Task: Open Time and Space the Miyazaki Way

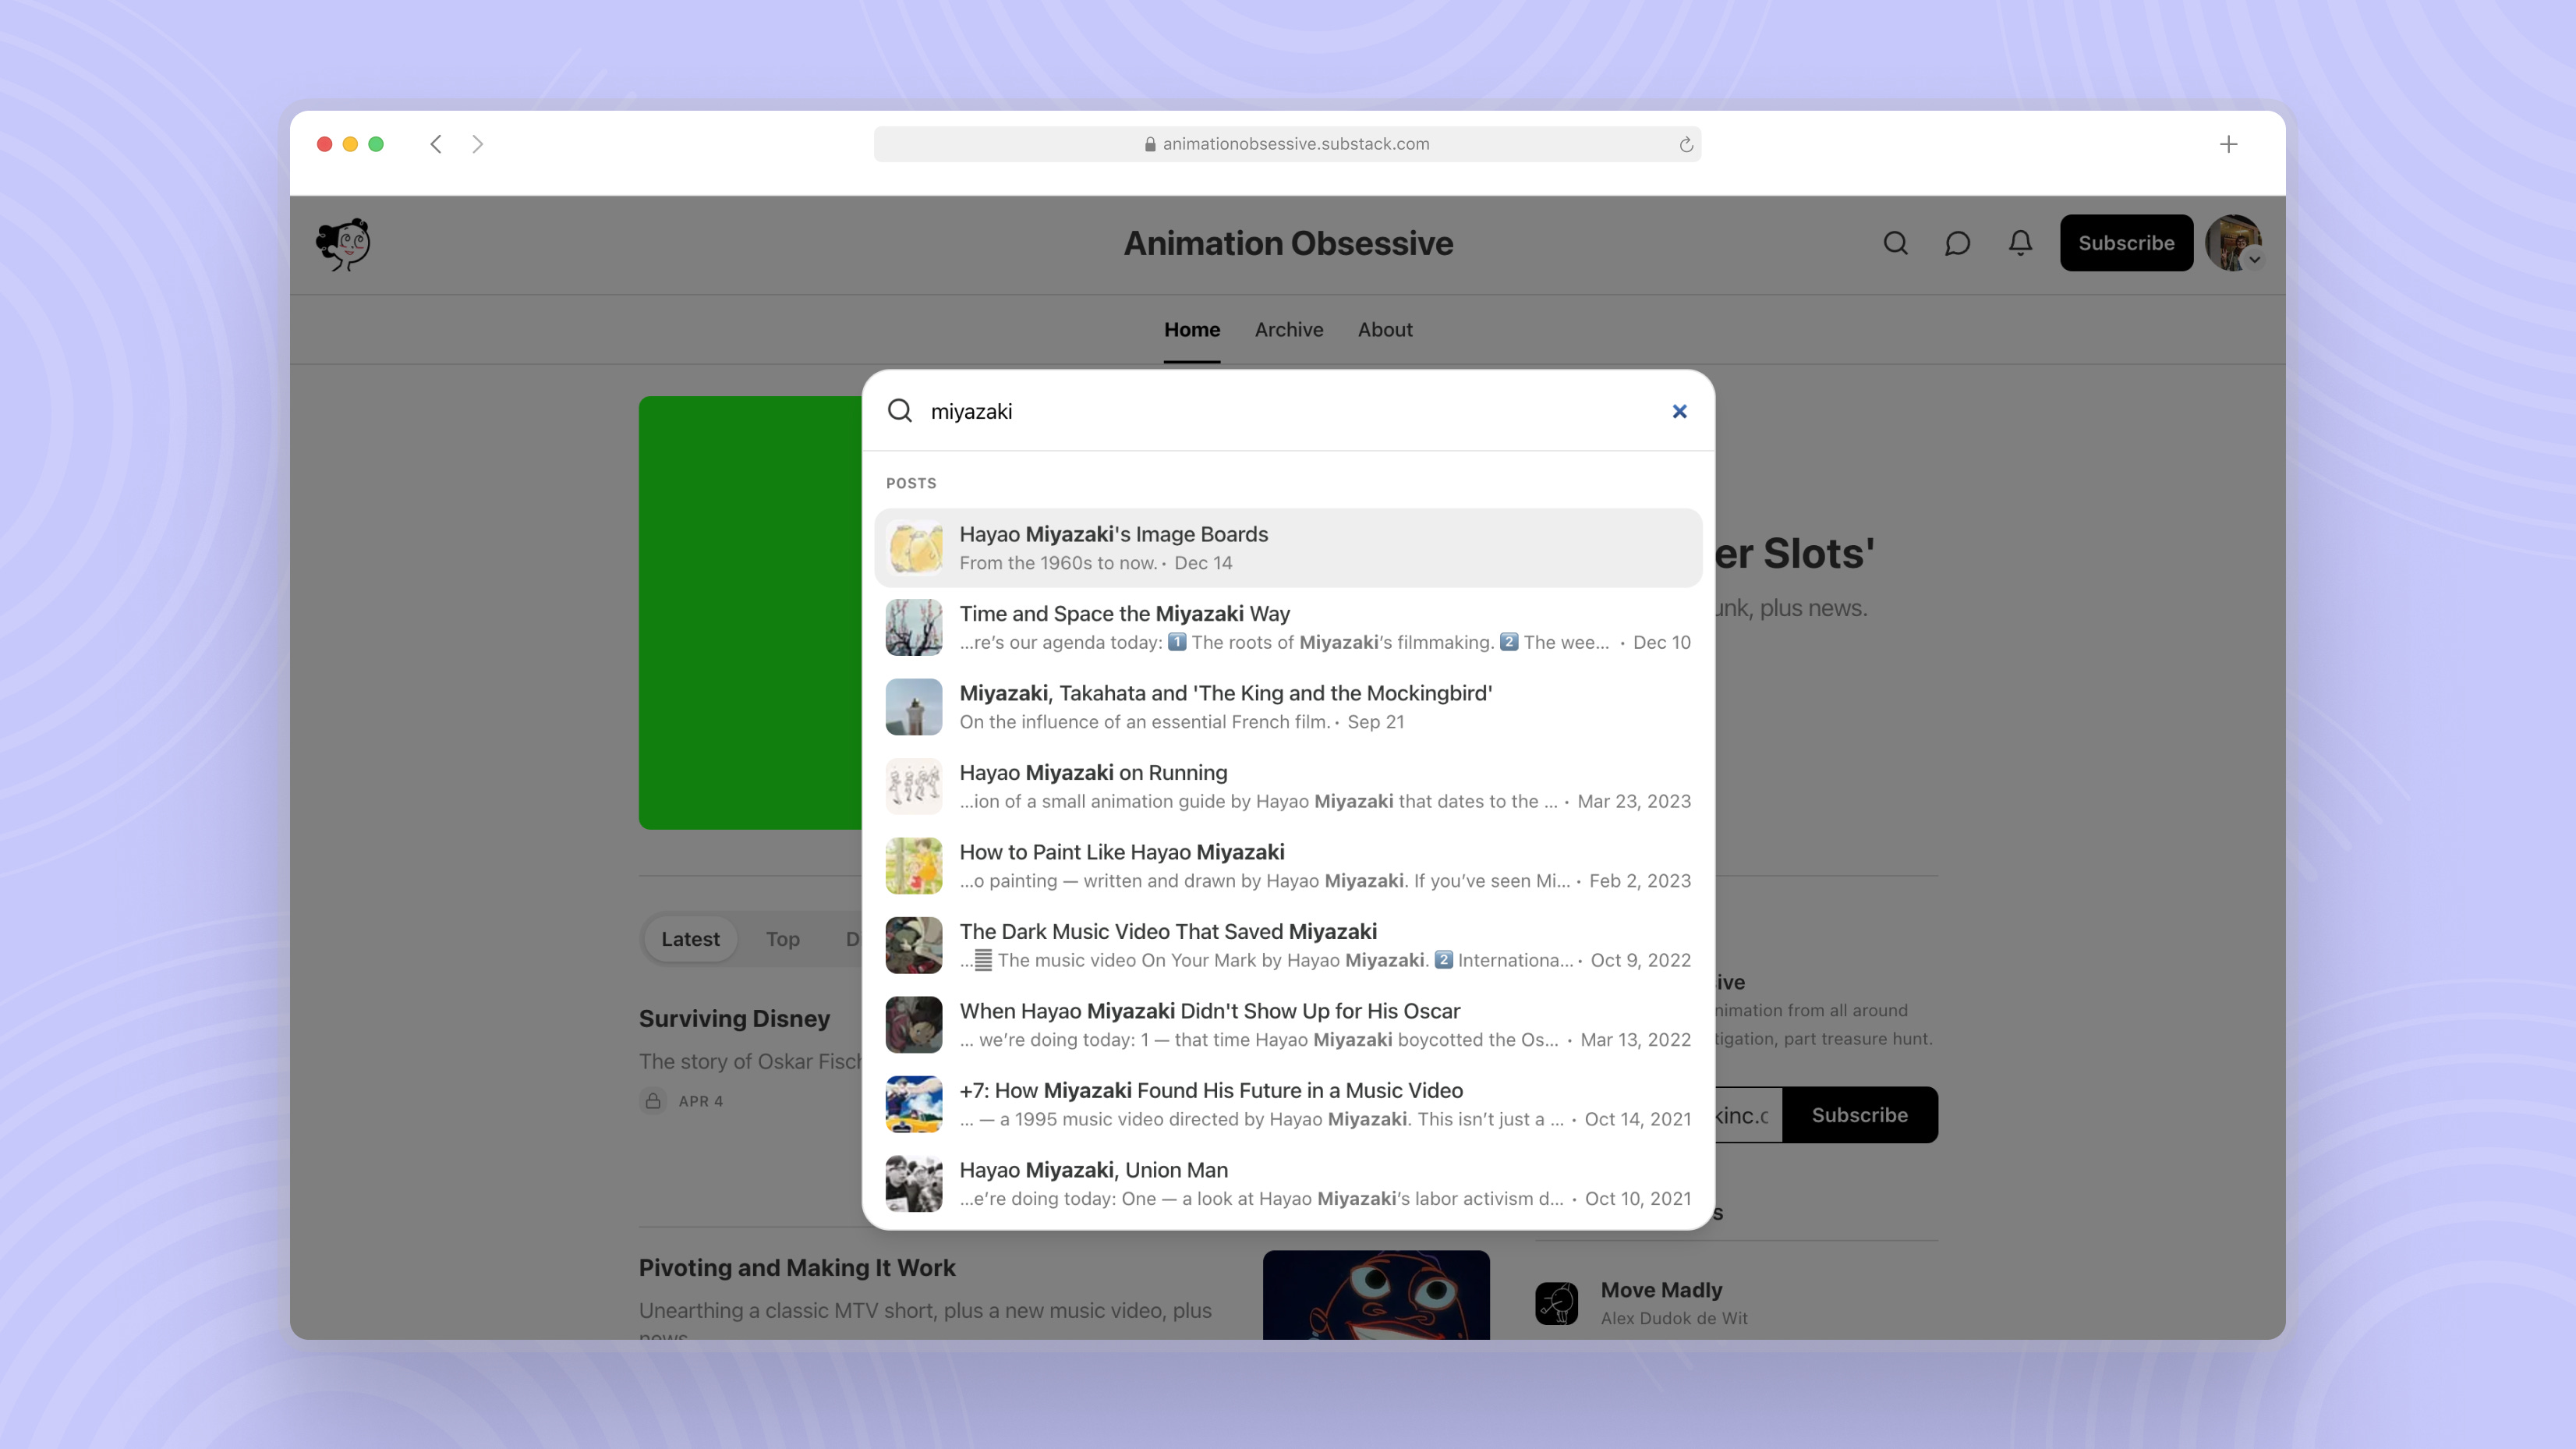Action: click(1288, 627)
